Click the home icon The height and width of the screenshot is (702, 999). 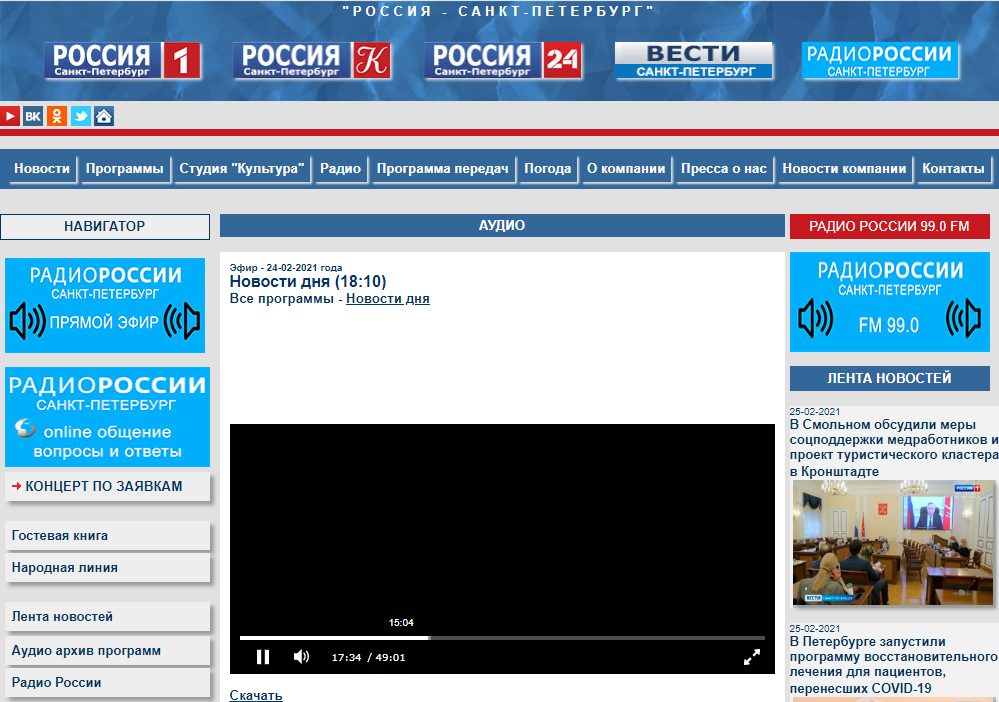(104, 116)
